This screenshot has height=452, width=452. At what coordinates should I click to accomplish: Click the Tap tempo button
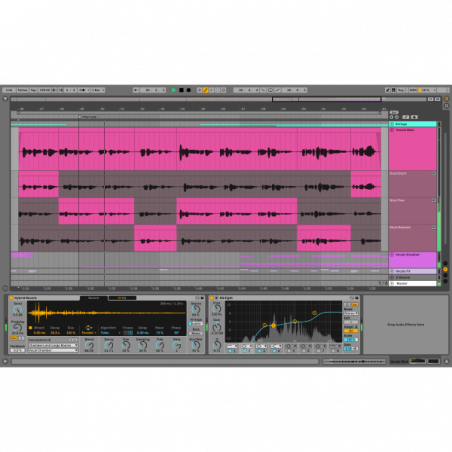[33, 90]
